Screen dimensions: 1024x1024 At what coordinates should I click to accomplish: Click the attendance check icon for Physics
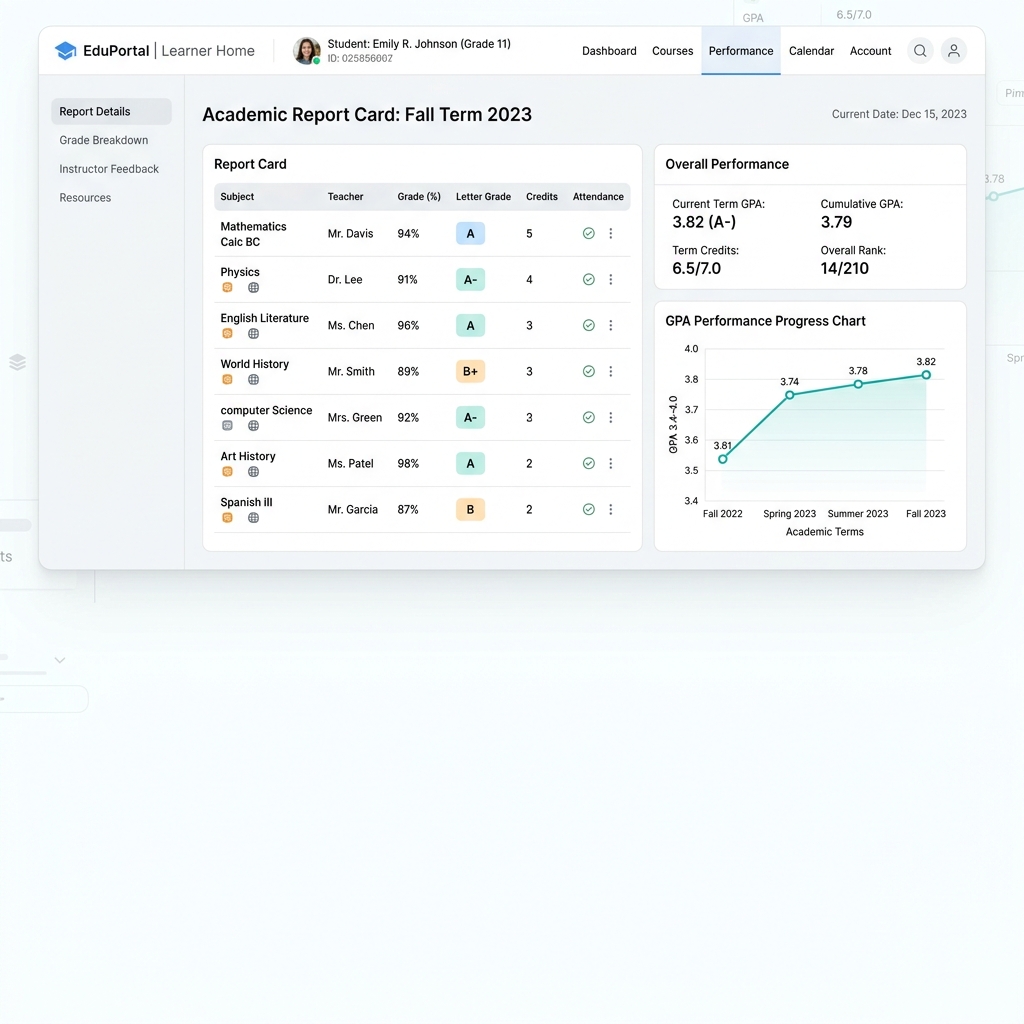coord(588,280)
